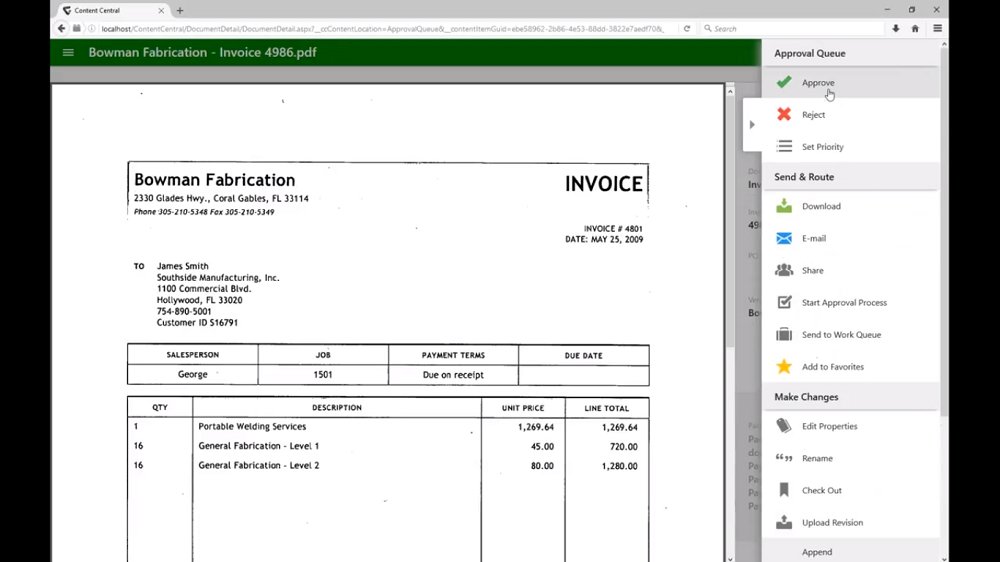Select Start Approval Process label
Viewport: 1000px width, 562px height.
[844, 302]
